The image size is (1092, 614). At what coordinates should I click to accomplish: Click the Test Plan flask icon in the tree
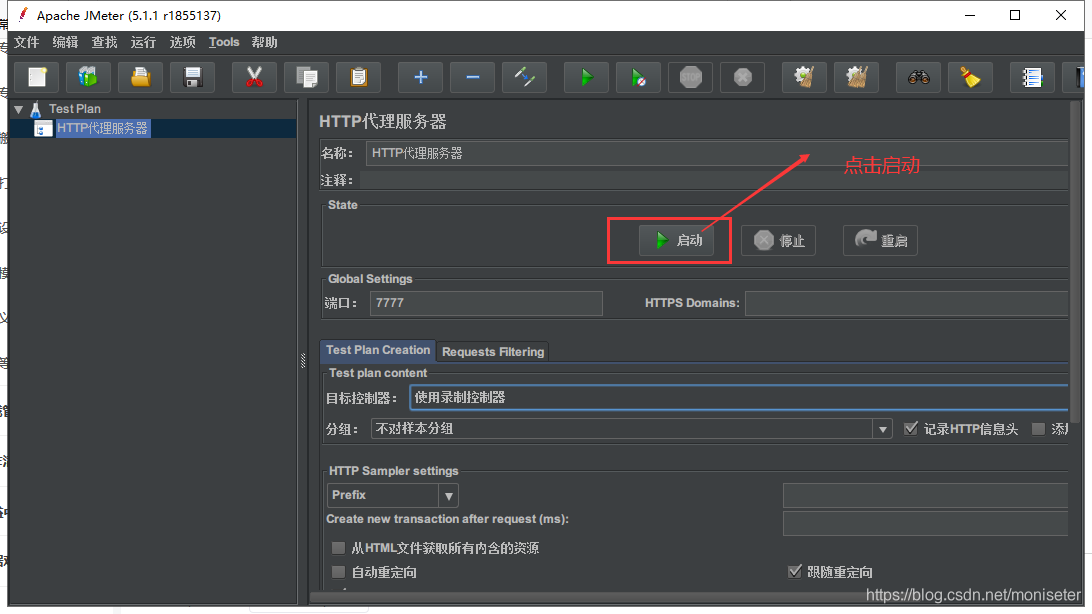[x=36, y=109]
